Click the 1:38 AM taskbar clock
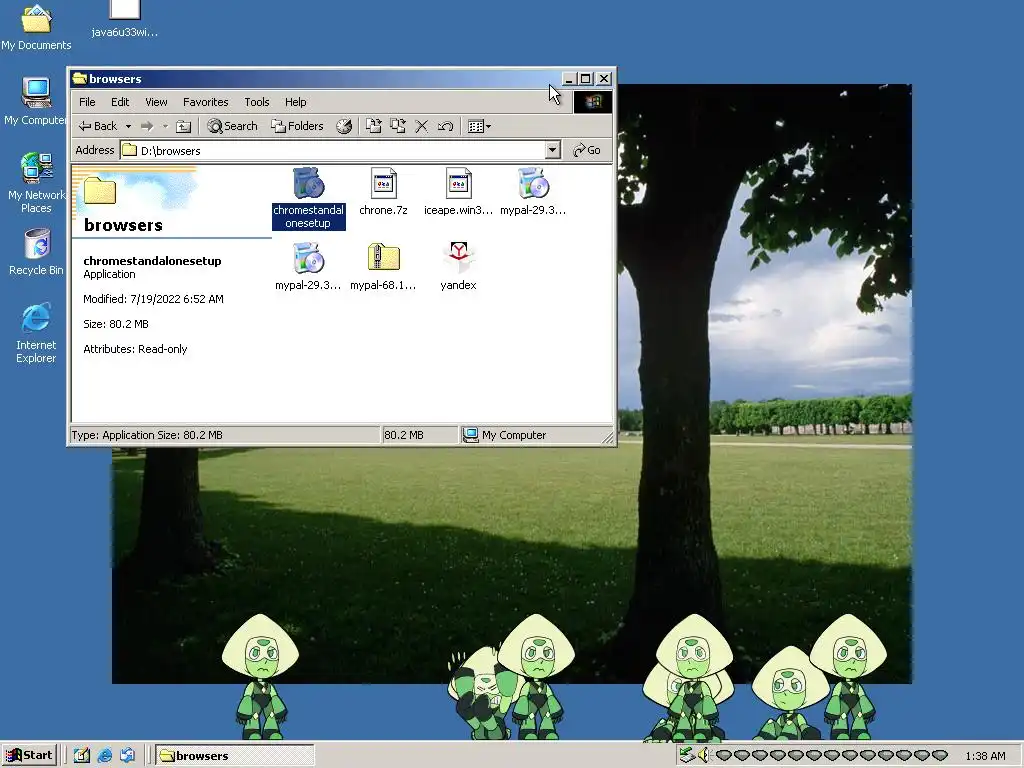Screen dimensions: 1024x768 point(985,756)
